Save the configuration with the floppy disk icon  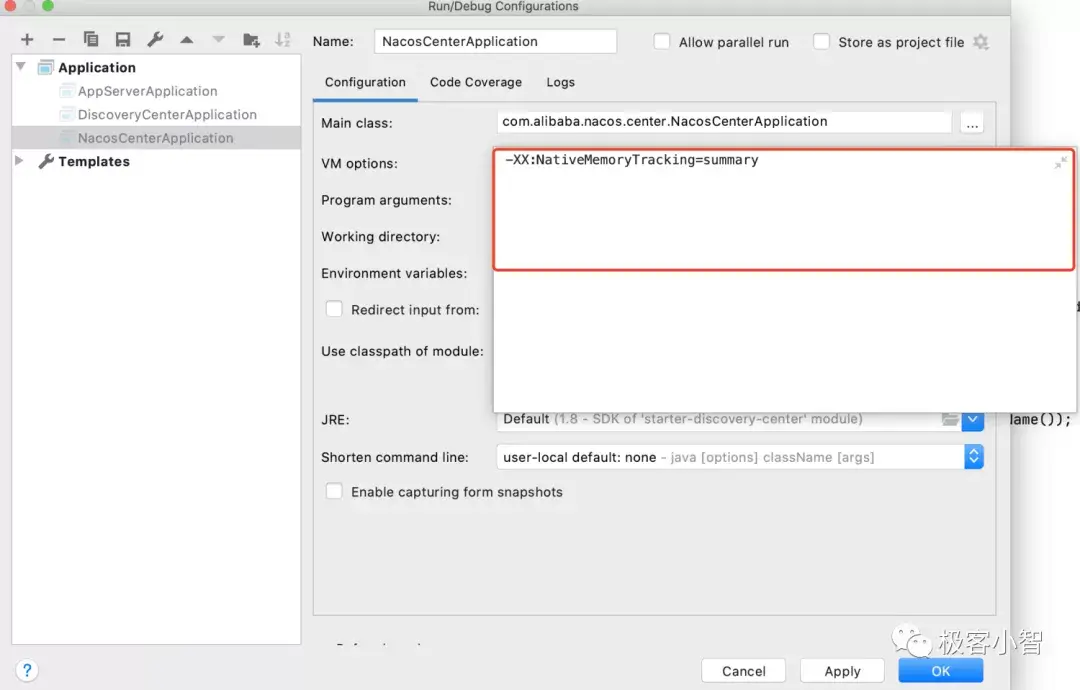pos(123,39)
